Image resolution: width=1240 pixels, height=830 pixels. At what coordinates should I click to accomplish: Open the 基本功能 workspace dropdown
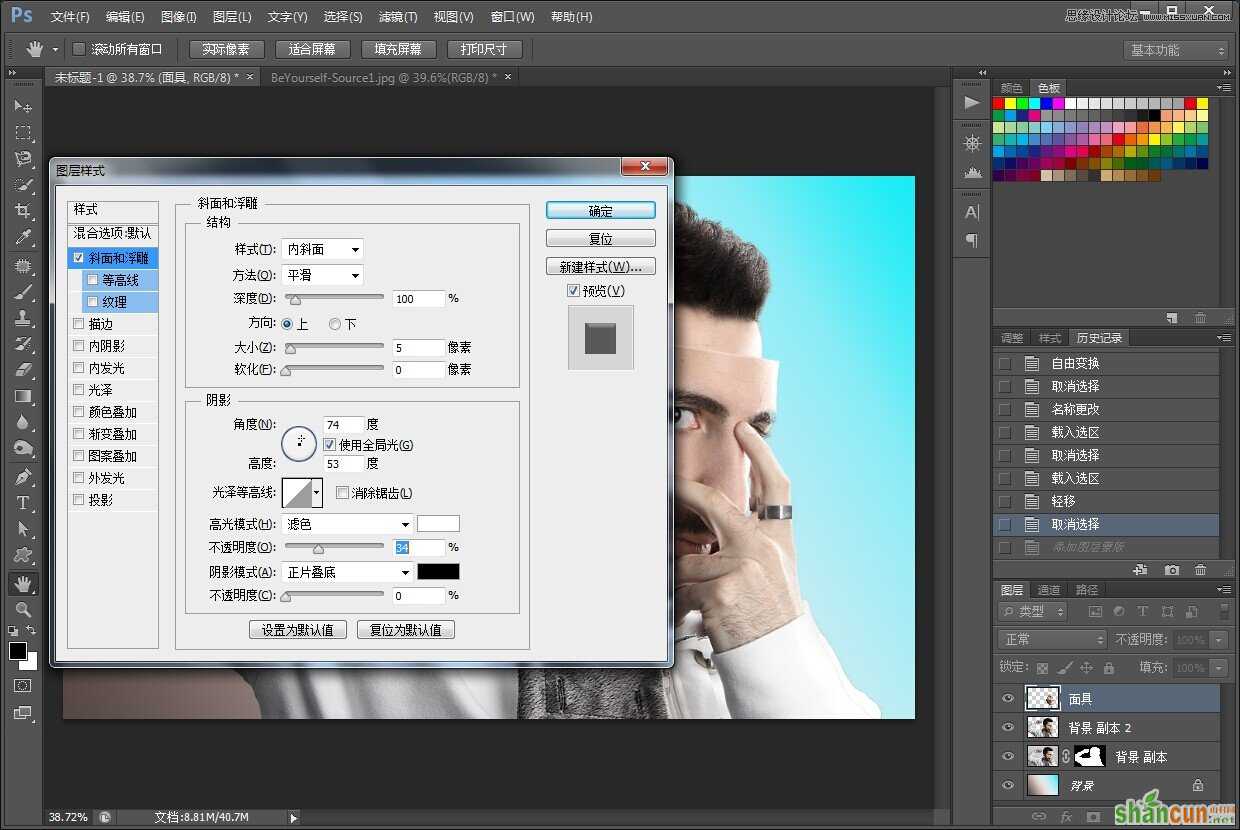coord(1175,50)
